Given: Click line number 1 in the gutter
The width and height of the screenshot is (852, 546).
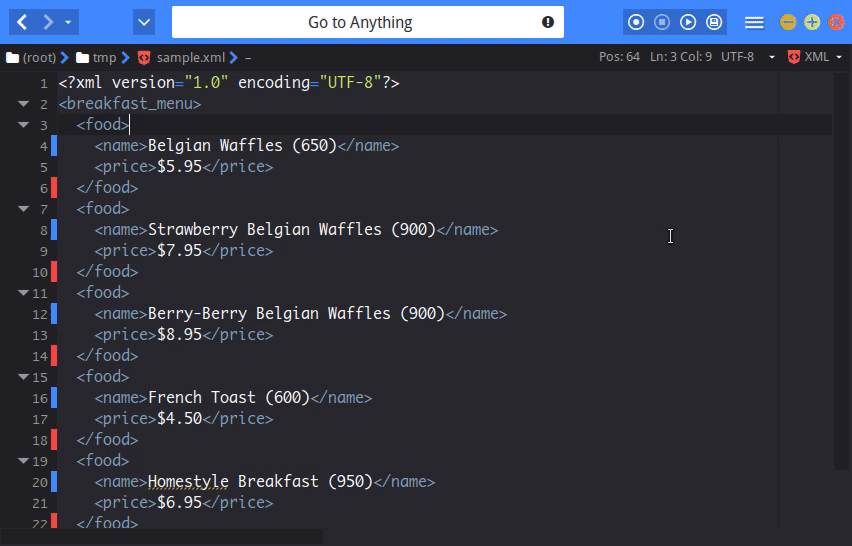Looking at the screenshot, I should [x=43, y=84].
